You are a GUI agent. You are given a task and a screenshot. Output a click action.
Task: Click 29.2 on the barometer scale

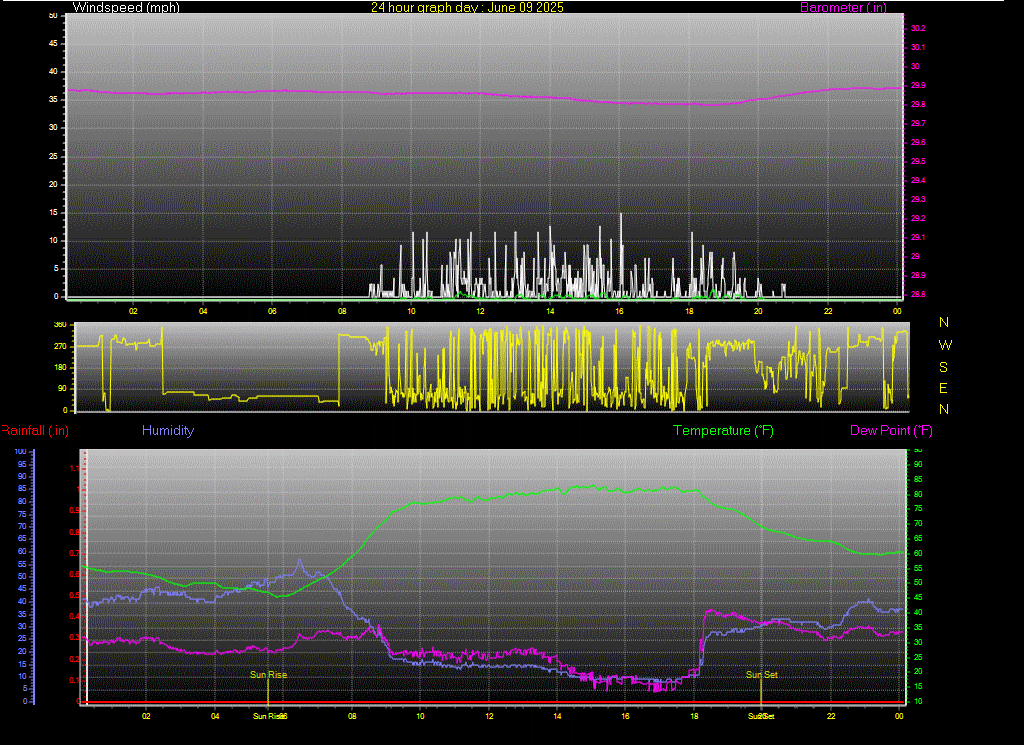(x=918, y=218)
